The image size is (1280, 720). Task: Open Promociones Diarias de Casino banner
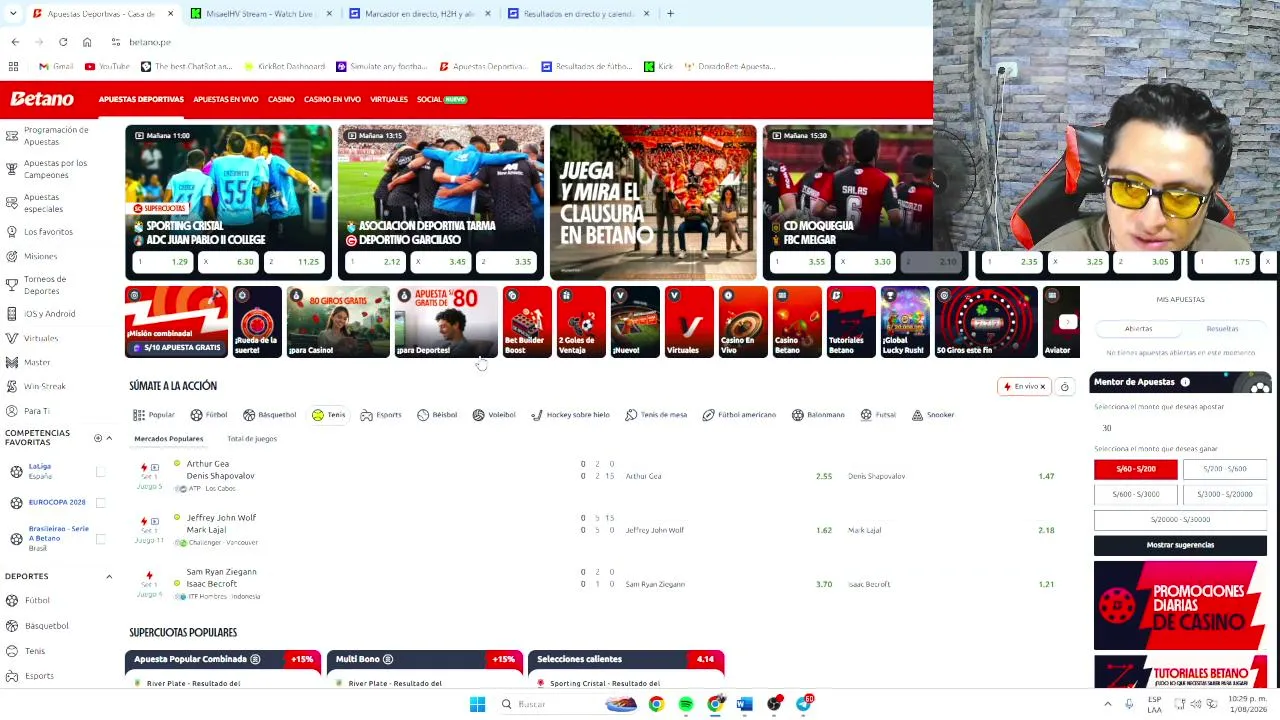pyautogui.click(x=1180, y=605)
